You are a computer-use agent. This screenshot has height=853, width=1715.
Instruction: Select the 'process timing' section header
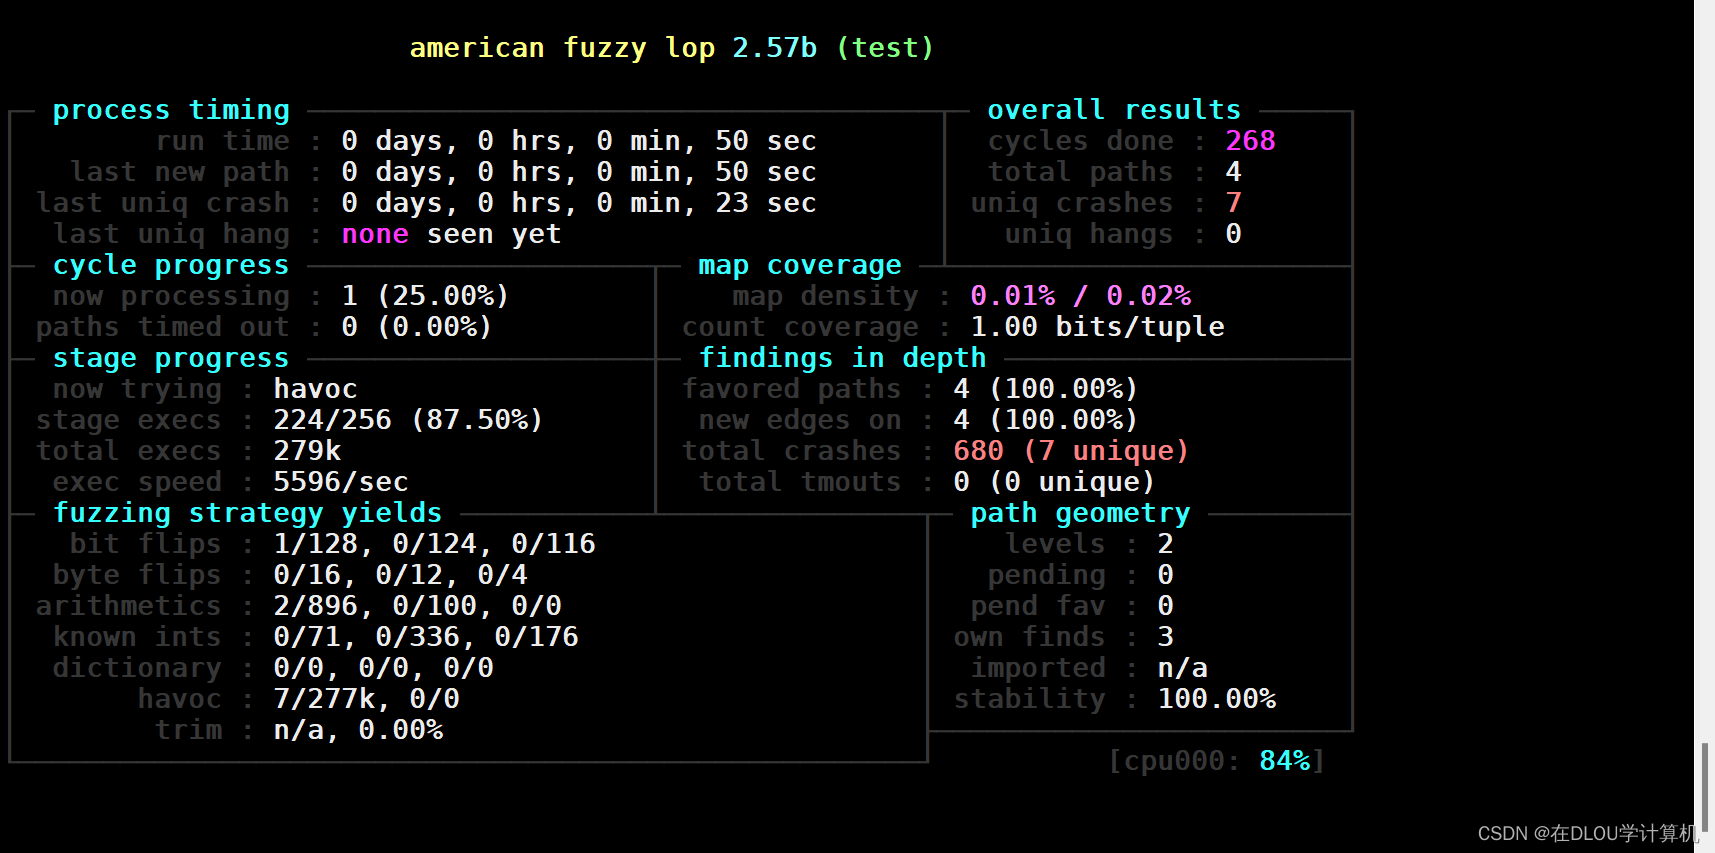click(171, 110)
